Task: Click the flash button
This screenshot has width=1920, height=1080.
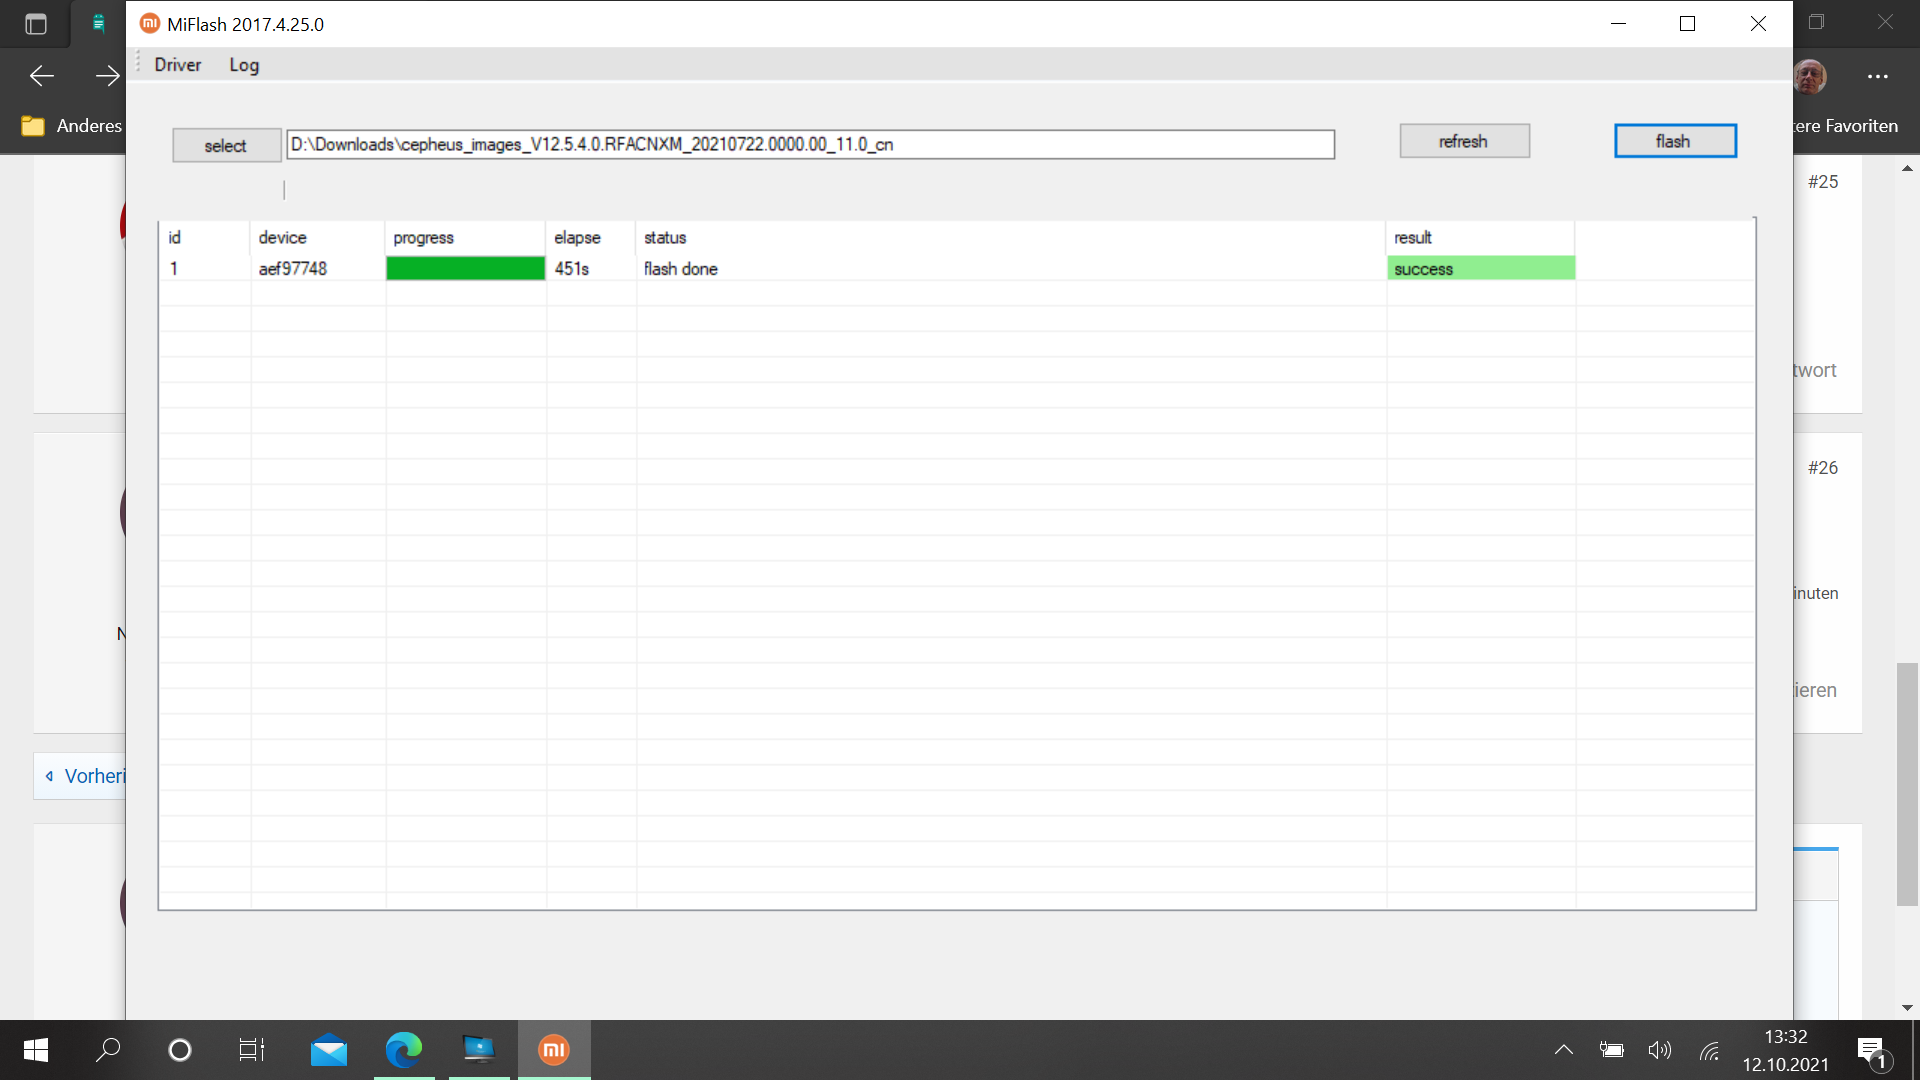Action: [1675, 141]
